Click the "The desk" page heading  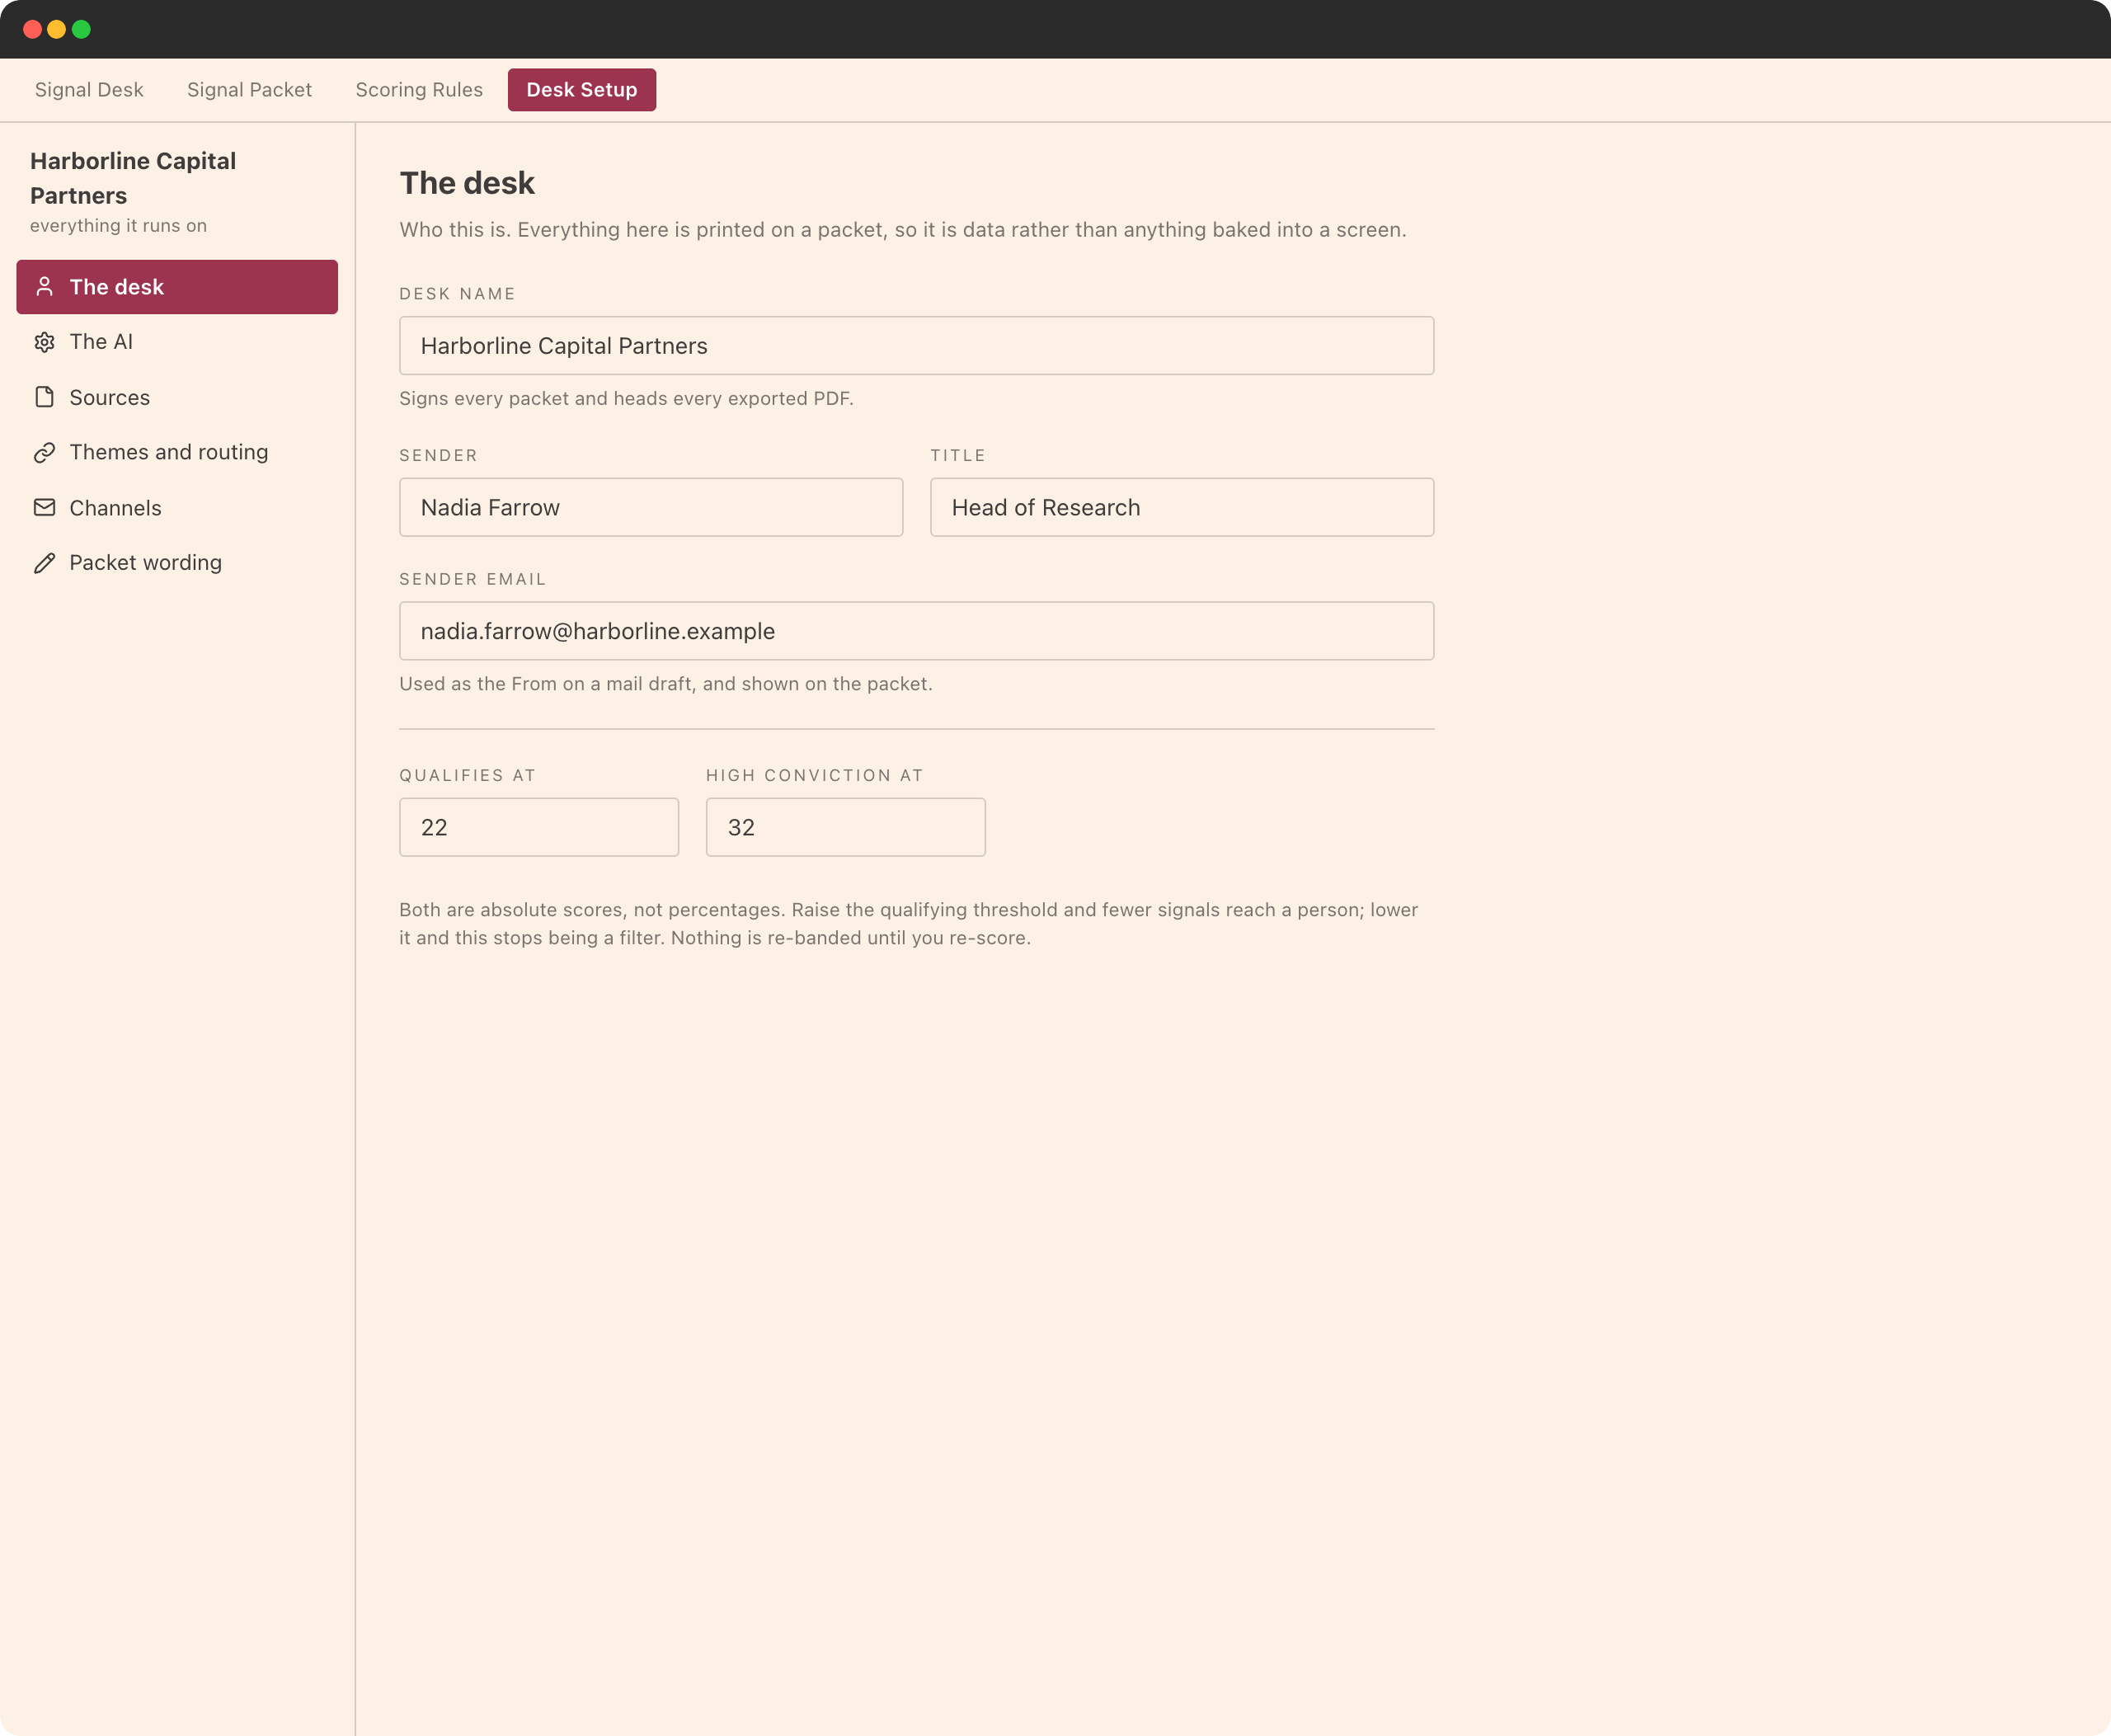tap(467, 183)
